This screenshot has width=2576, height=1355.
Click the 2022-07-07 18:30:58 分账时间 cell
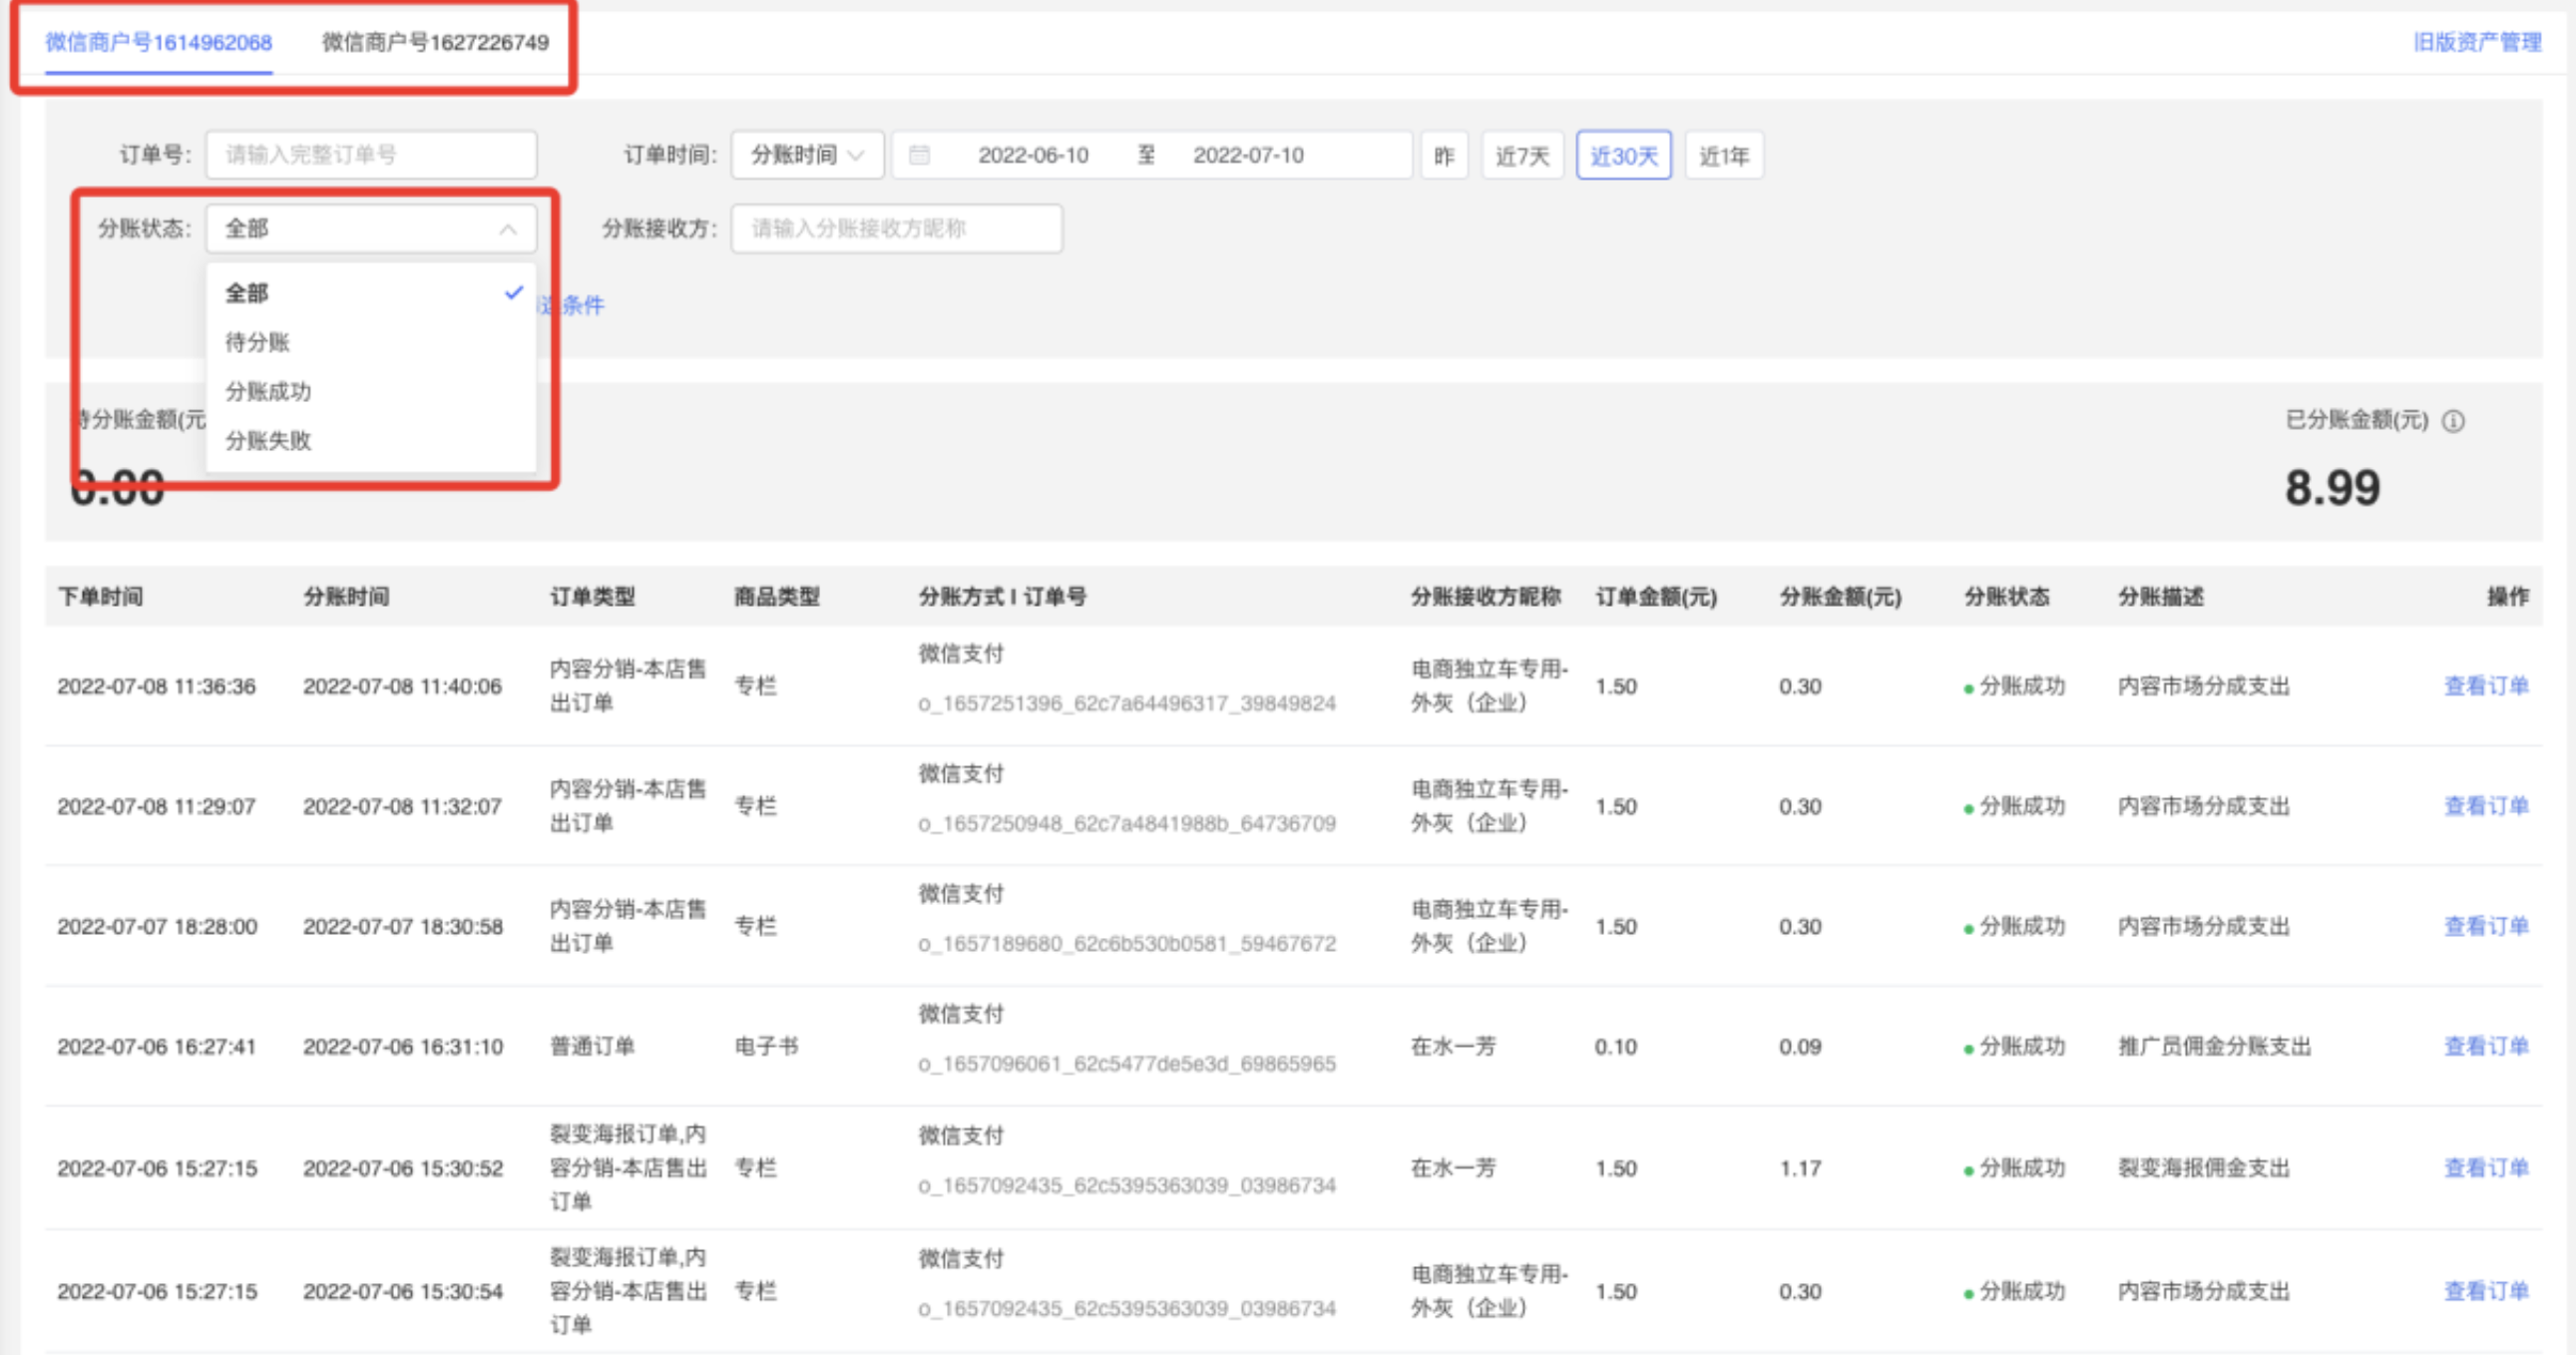pyautogui.click(x=403, y=926)
